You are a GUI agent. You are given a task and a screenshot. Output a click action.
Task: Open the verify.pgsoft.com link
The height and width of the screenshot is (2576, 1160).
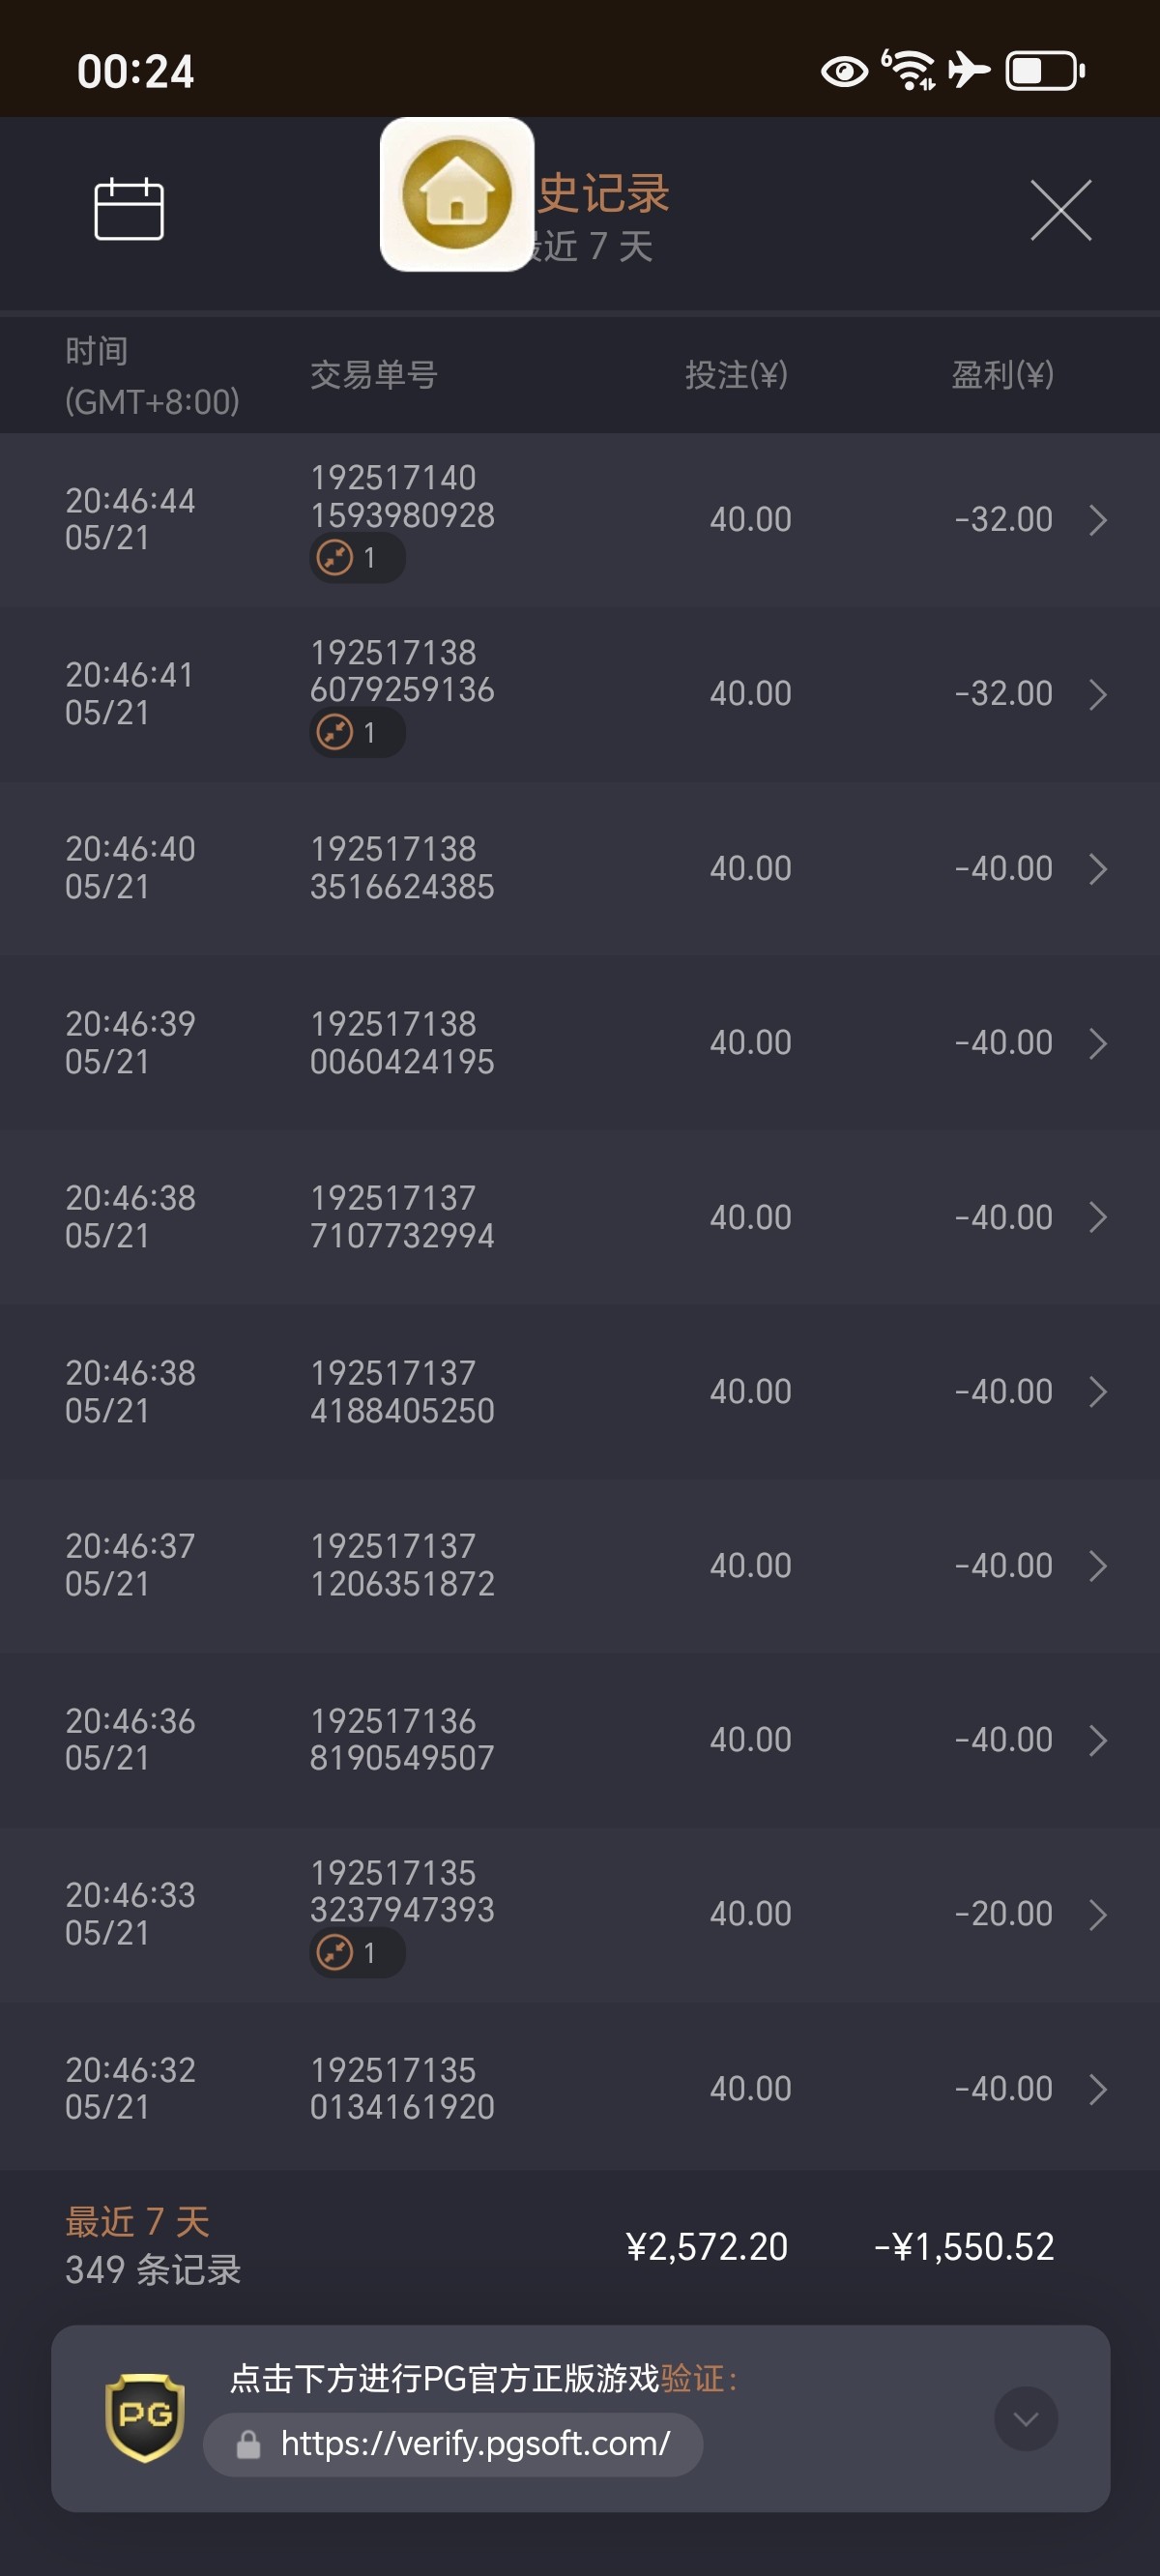click(x=475, y=2444)
